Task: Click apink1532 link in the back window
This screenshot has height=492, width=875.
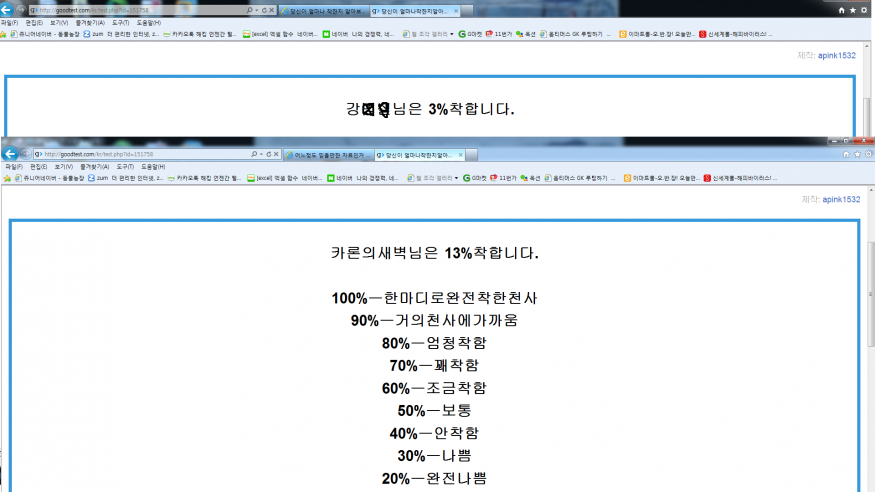Action: (x=836, y=55)
